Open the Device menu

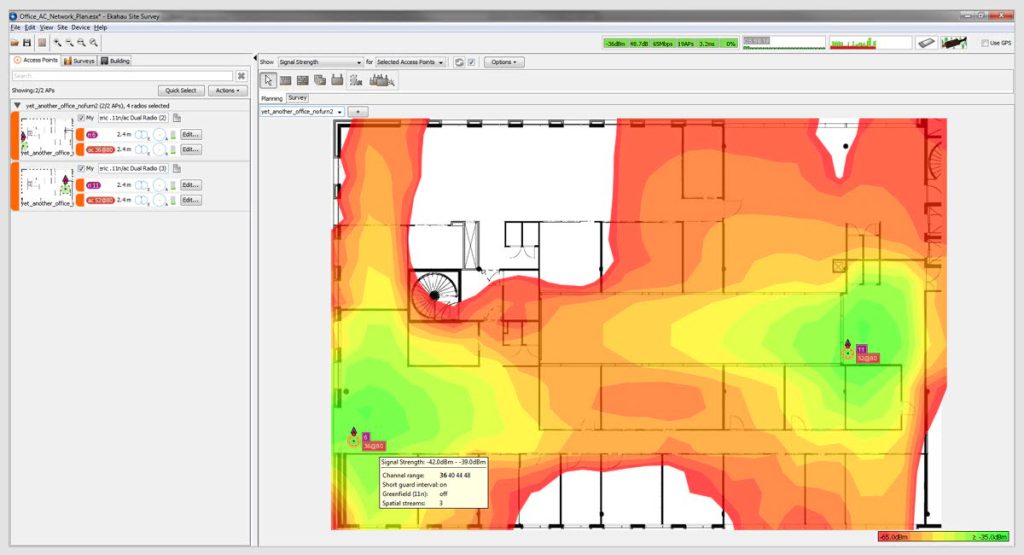coord(81,27)
